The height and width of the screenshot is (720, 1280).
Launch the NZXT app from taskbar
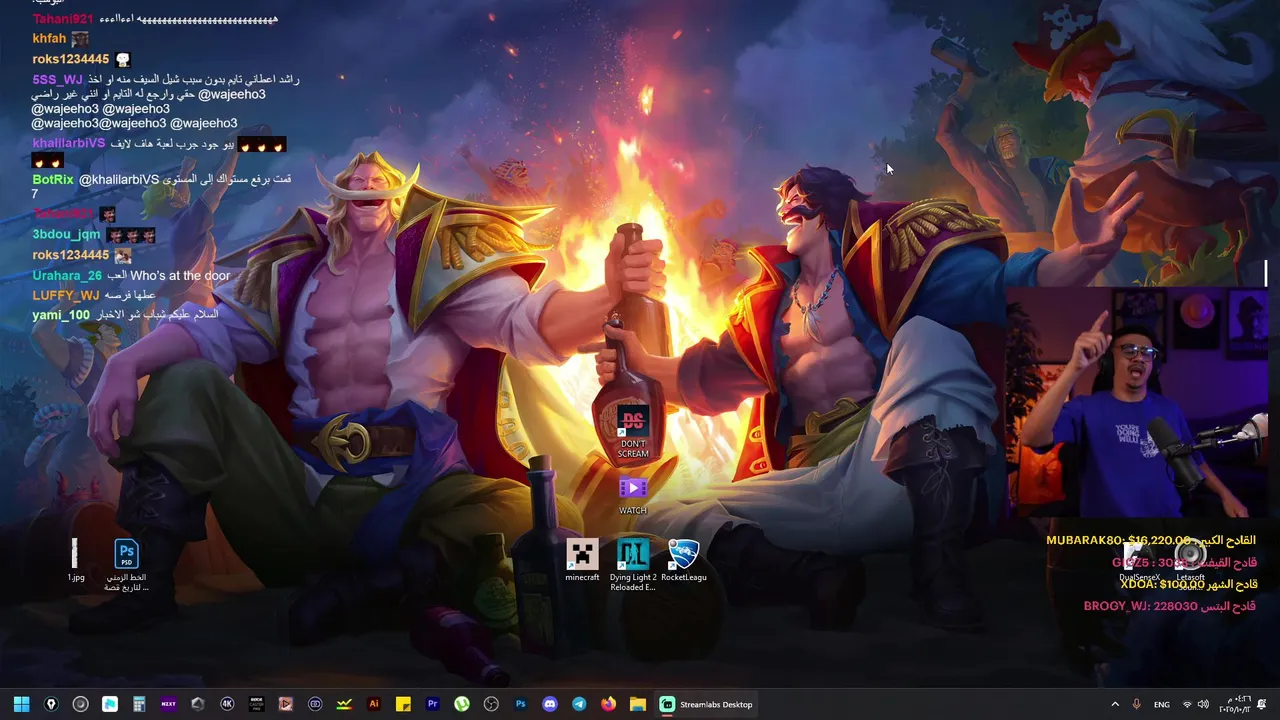168,704
